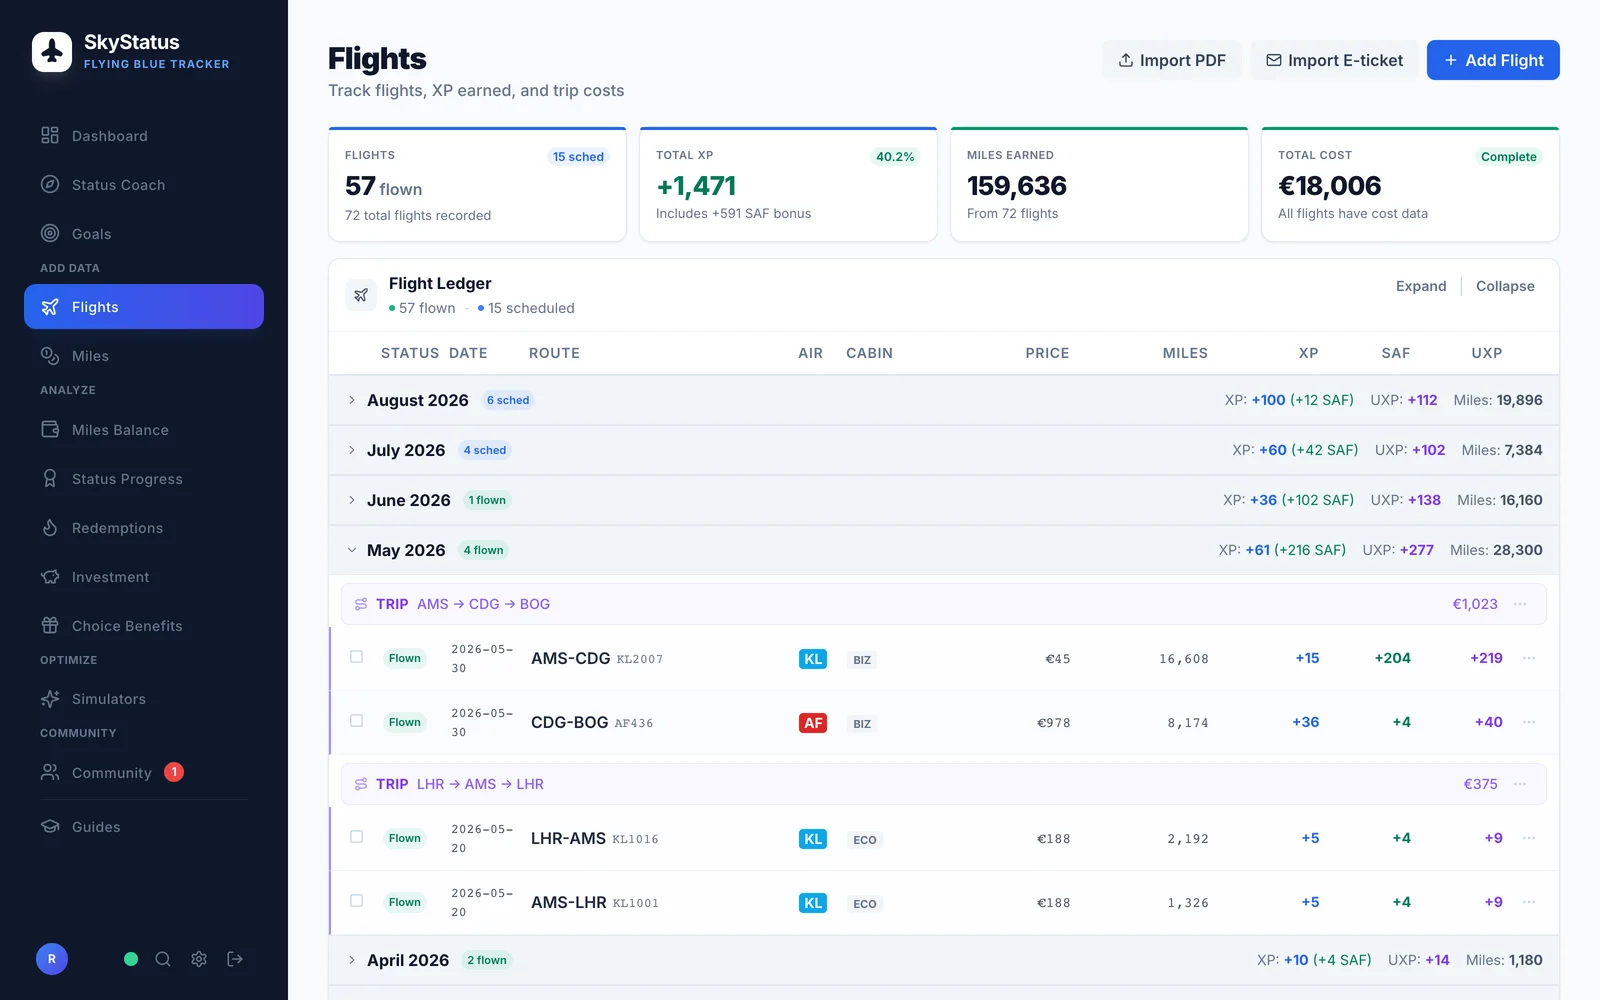1600x1000 pixels.
Task: Collapse all ledger months
Action: 1505,286
